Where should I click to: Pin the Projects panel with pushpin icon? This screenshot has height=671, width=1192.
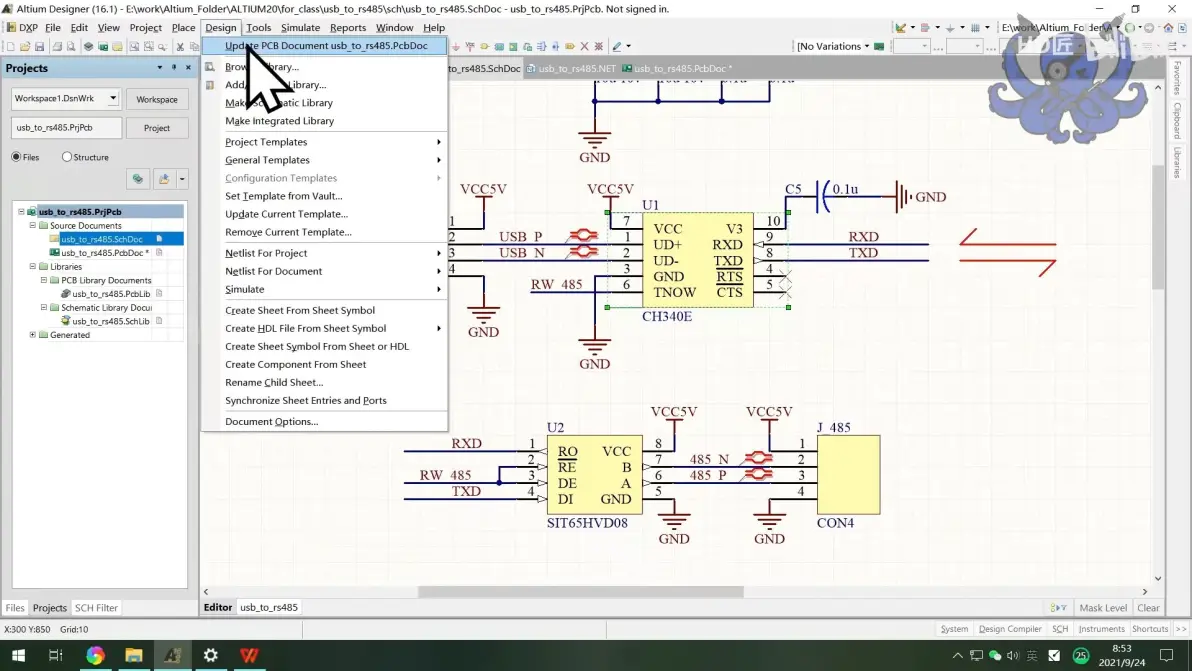click(x=174, y=68)
